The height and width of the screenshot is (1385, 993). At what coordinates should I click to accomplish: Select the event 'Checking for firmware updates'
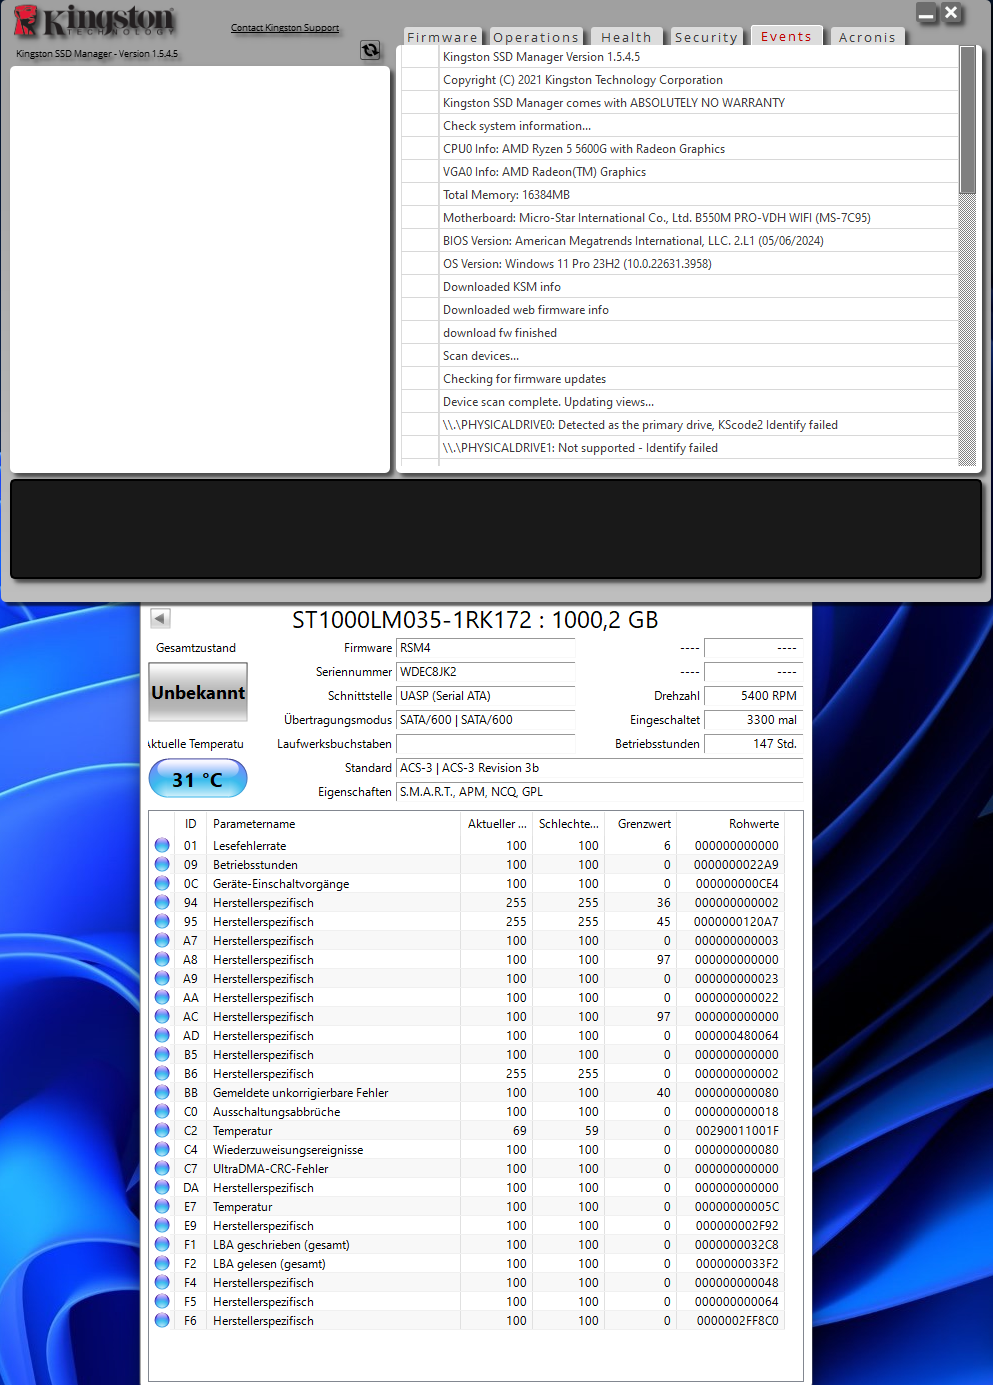coord(680,379)
